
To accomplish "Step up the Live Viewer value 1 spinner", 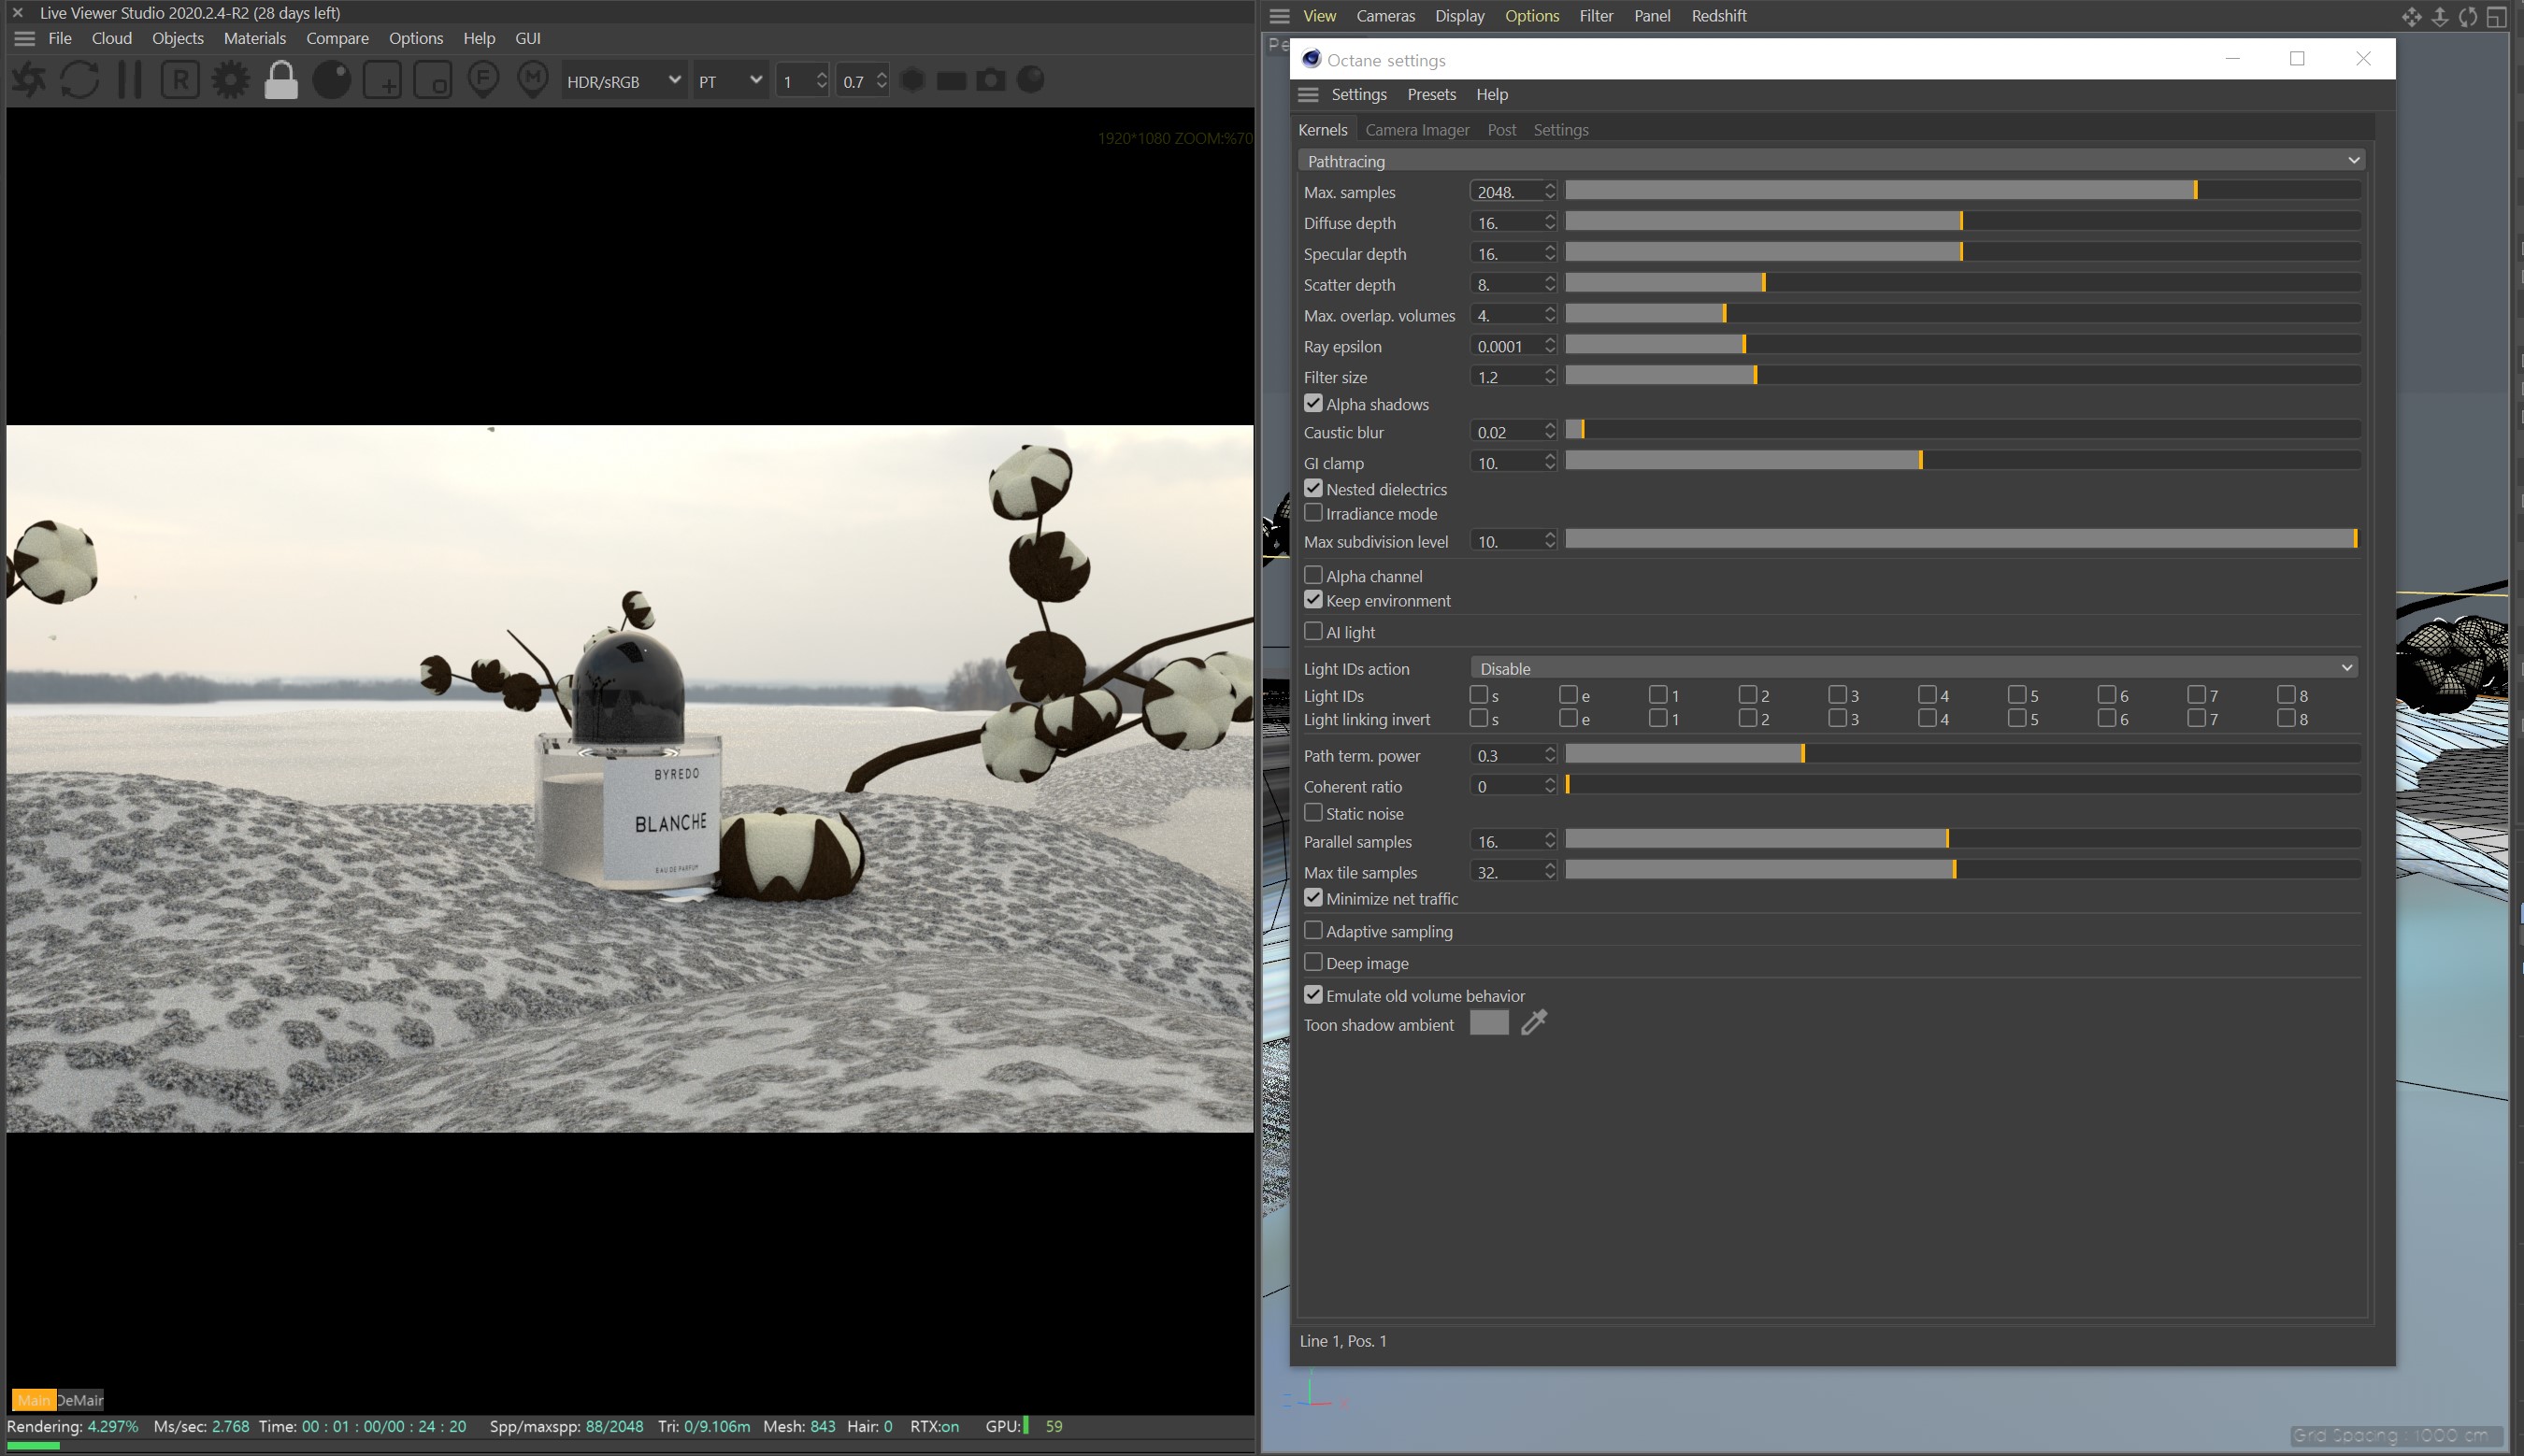I will (821, 74).
